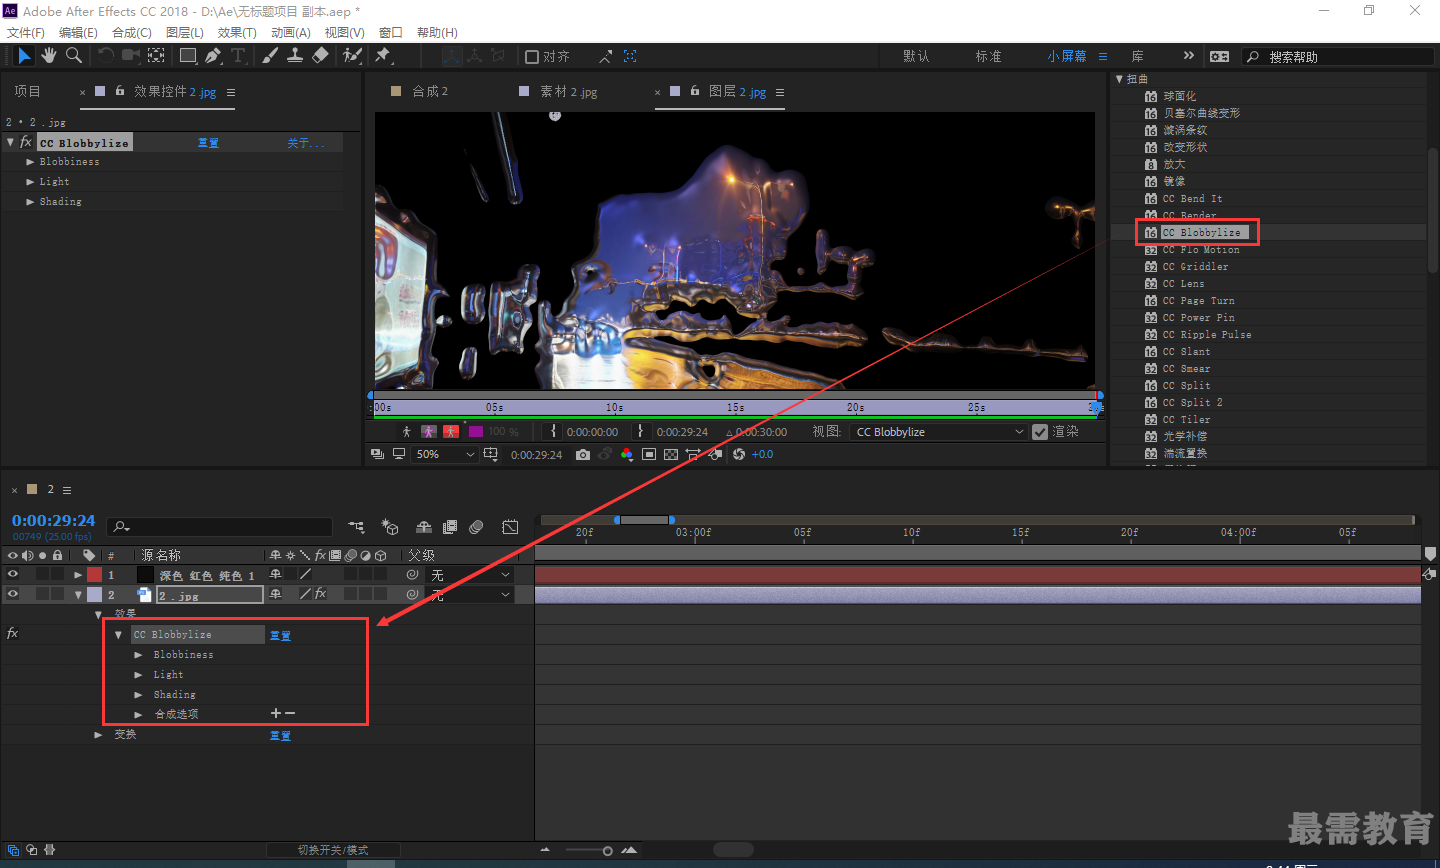1440x868 pixels.
Task: Expand the Light group in effect controls
Action: click(30, 182)
